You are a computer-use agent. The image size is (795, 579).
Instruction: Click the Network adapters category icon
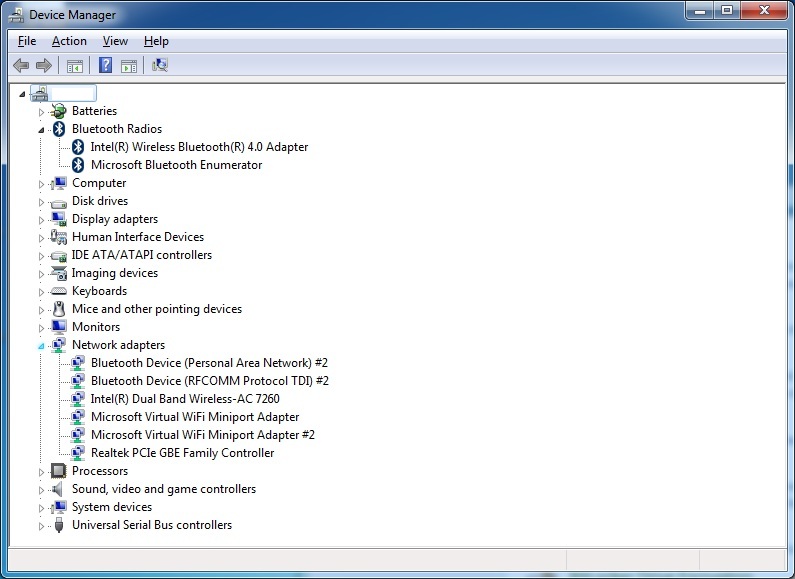(59, 345)
